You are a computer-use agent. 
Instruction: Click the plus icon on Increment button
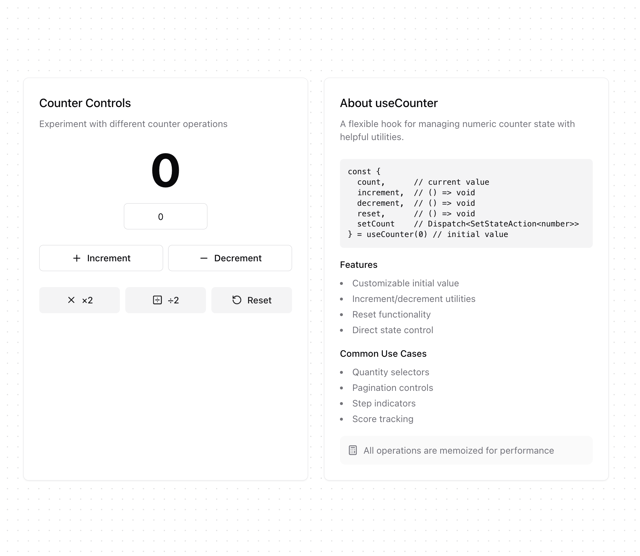[76, 258]
